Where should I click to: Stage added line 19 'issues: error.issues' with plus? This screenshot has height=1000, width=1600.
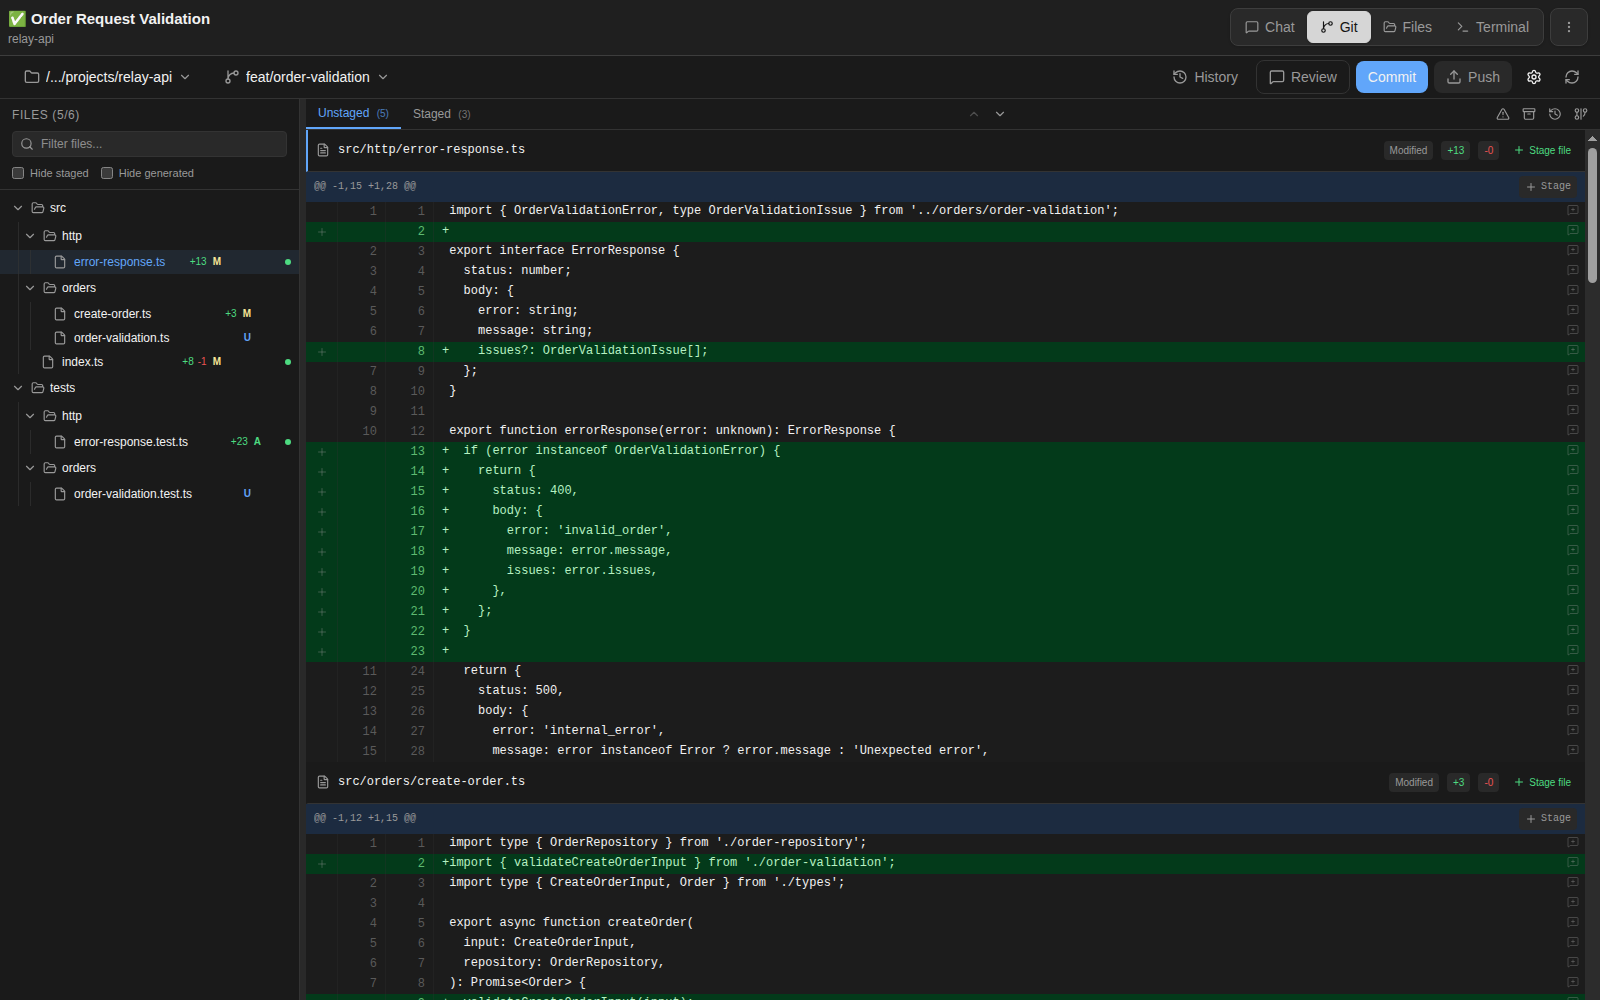322,571
